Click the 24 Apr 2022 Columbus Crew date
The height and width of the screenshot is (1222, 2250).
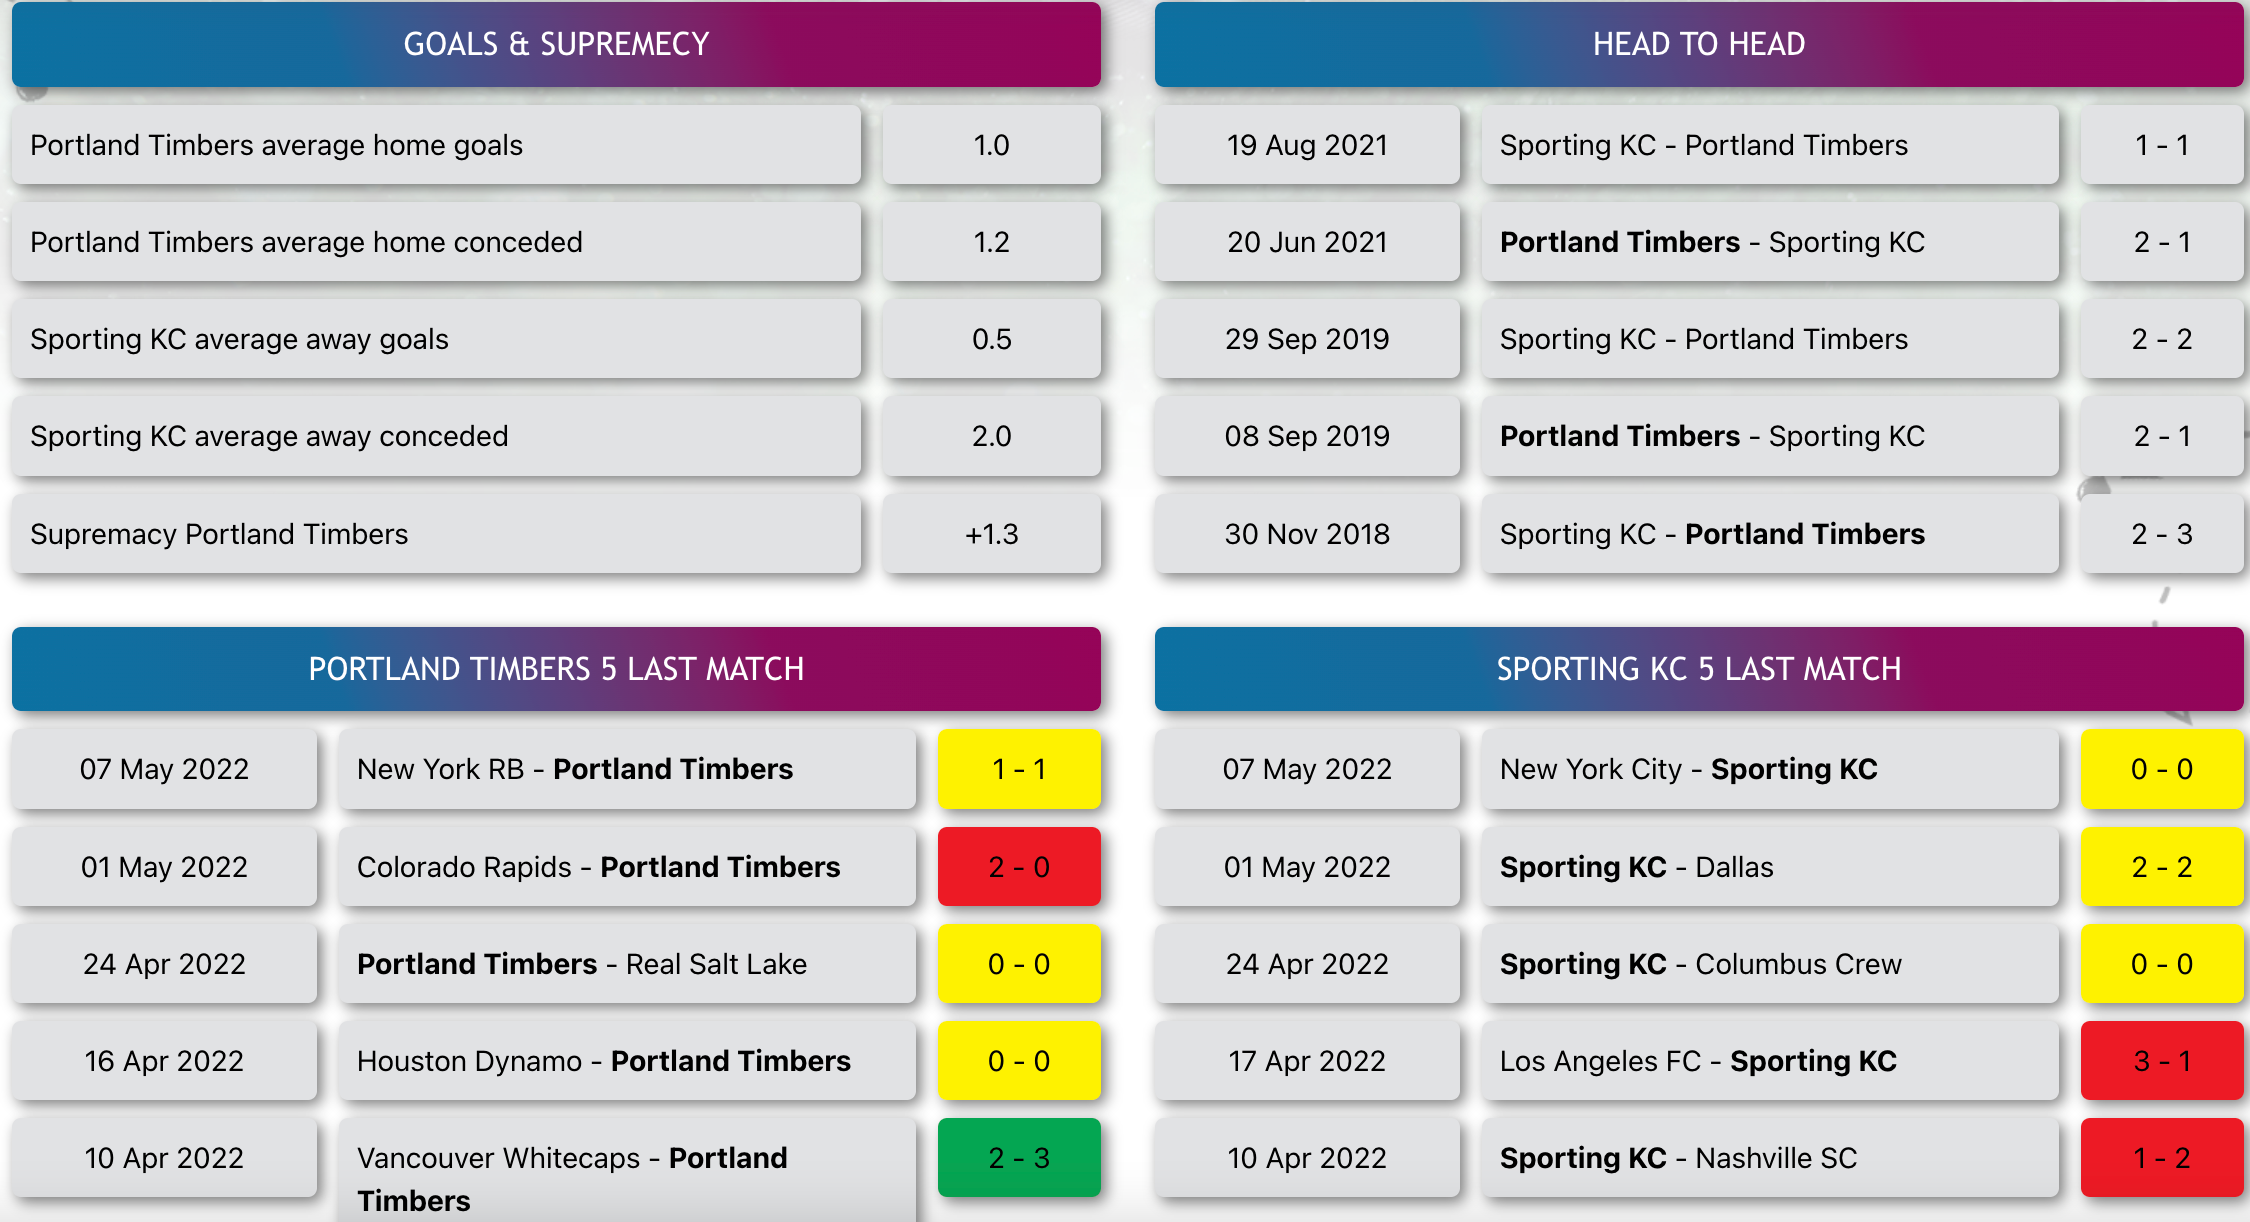pyautogui.click(x=1307, y=963)
